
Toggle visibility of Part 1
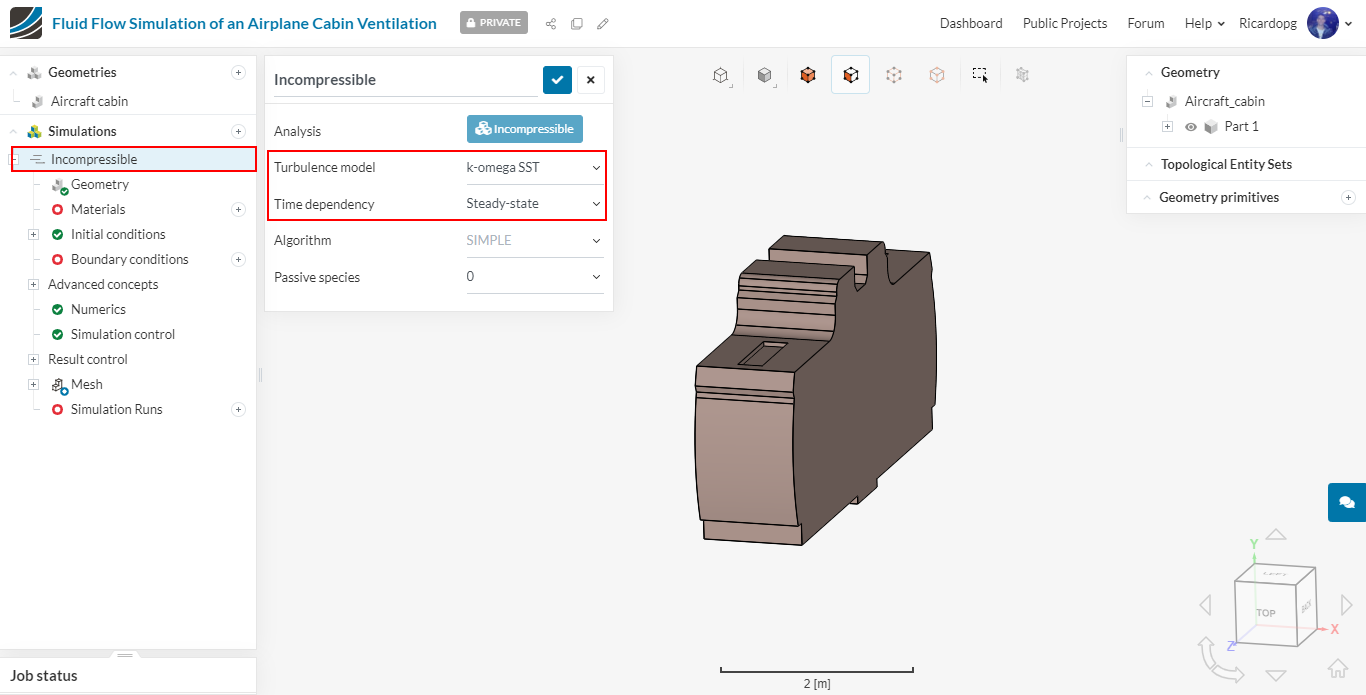click(x=1191, y=127)
